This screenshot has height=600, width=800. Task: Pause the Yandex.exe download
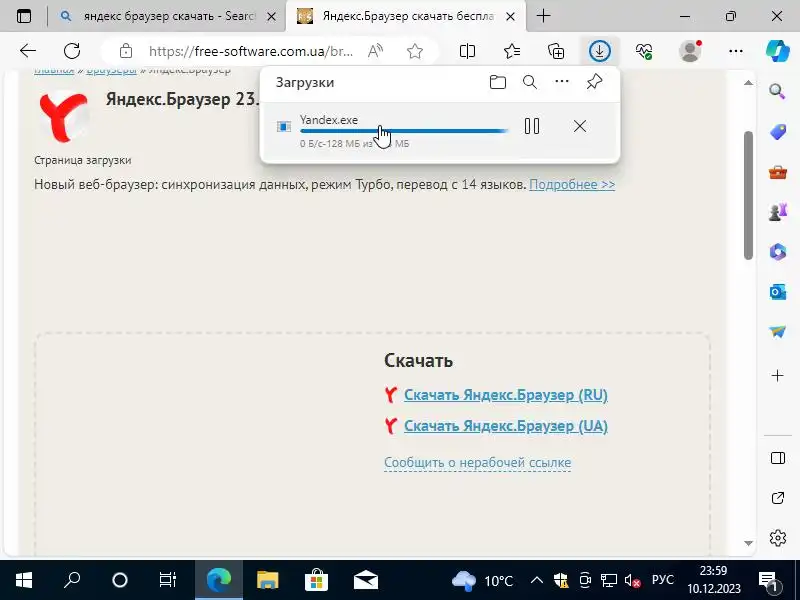[x=532, y=126]
